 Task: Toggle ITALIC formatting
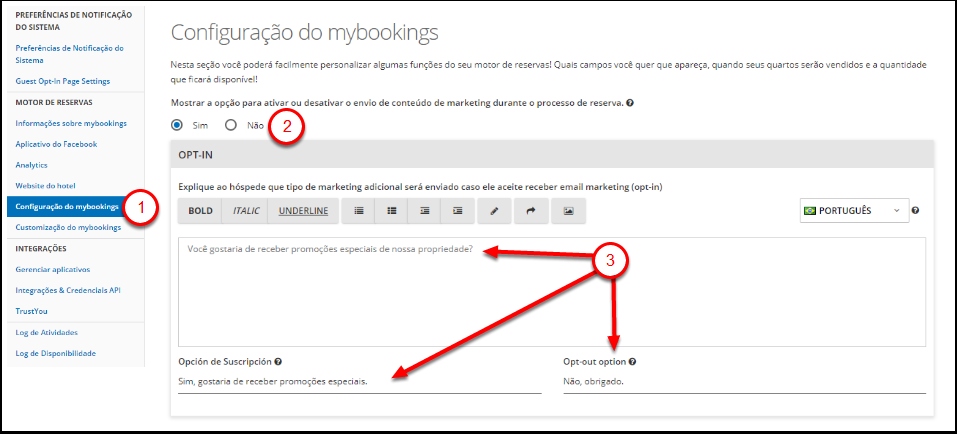coord(246,211)
